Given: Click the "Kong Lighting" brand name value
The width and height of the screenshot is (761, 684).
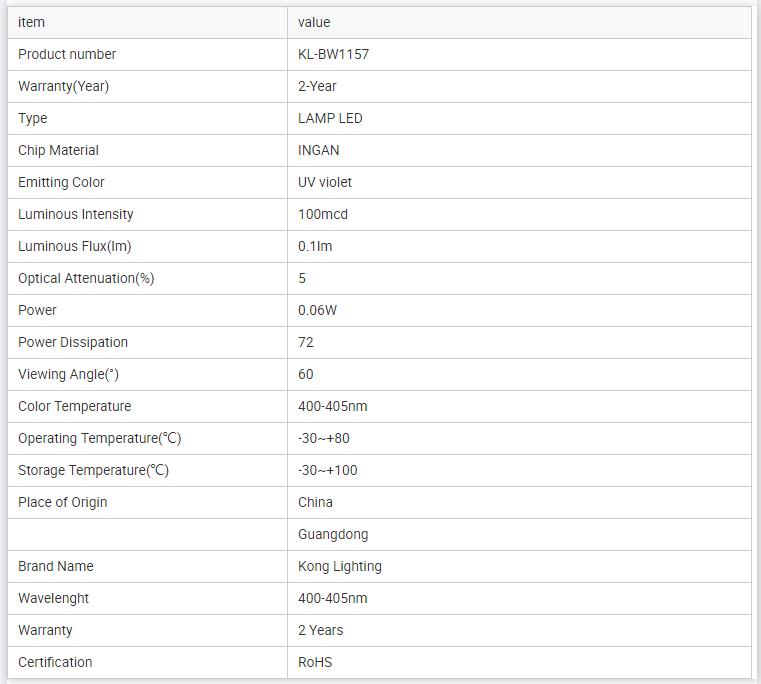Looking at the screenshot, I should 340,566.
